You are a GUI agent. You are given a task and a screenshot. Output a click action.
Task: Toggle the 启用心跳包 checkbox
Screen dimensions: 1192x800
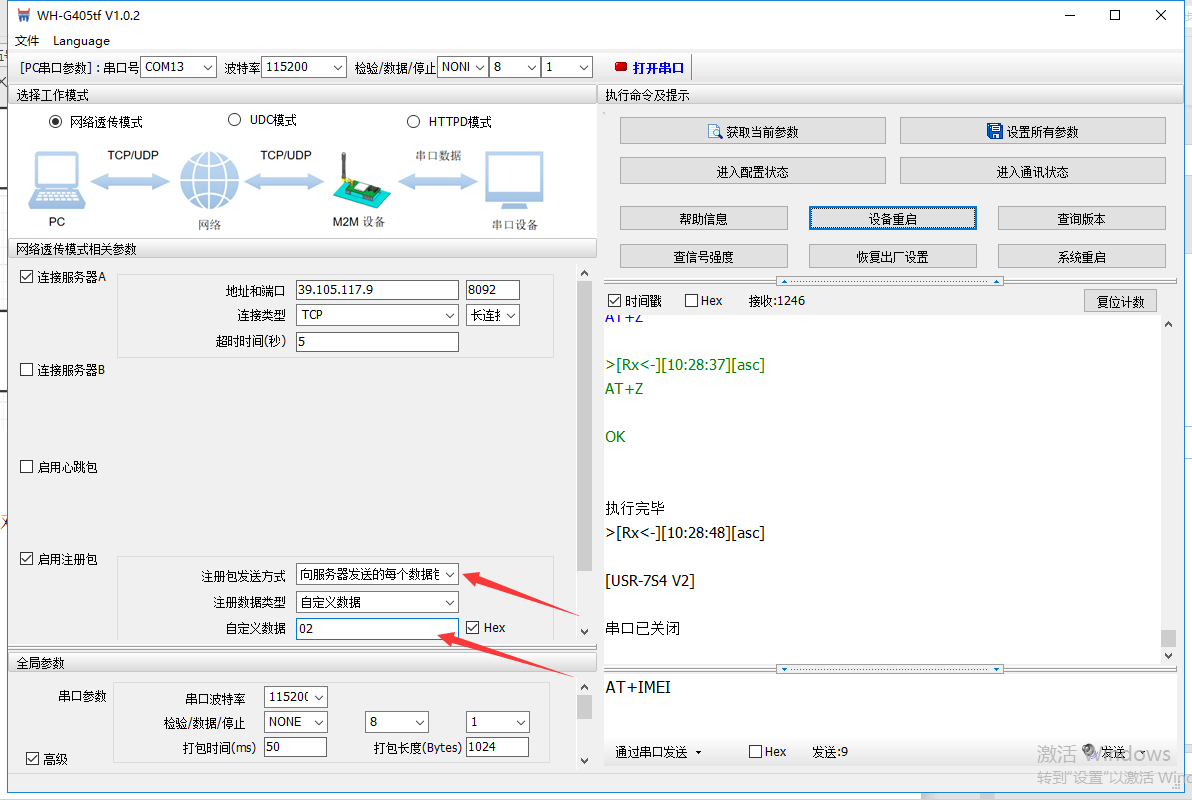point(27,467)
